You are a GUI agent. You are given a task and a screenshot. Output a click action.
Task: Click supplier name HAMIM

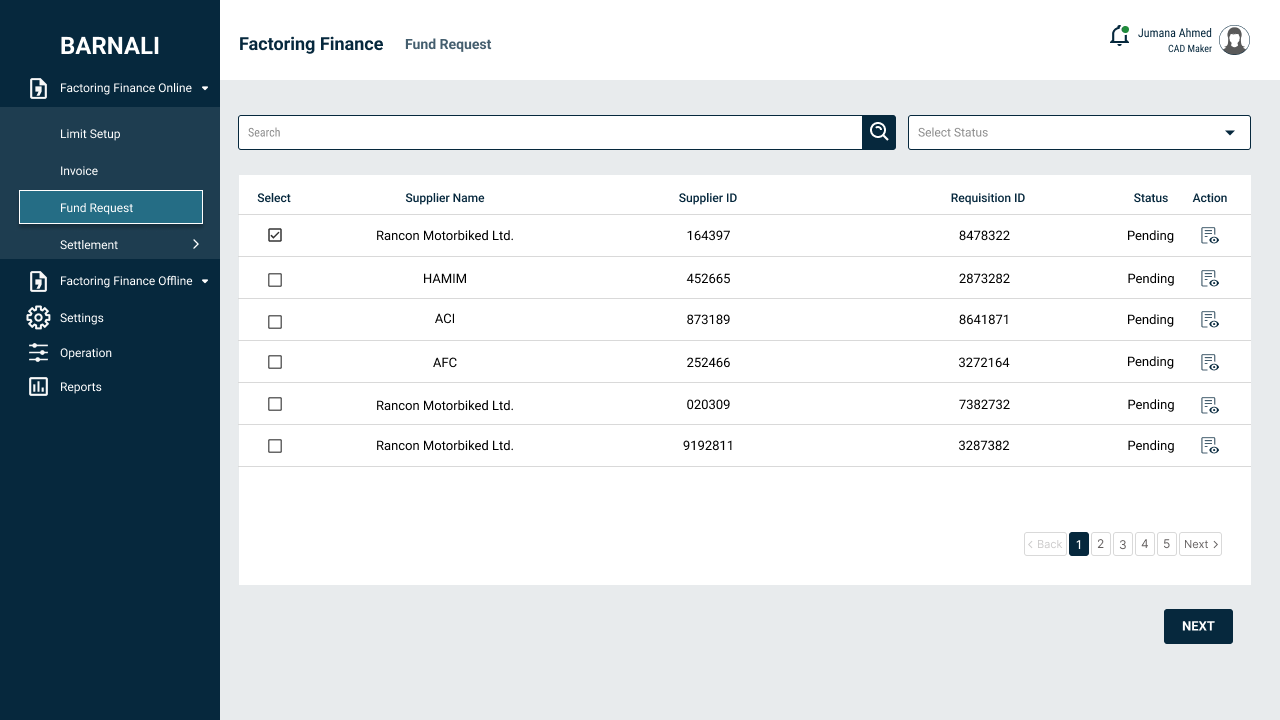[x=445, y=279]
